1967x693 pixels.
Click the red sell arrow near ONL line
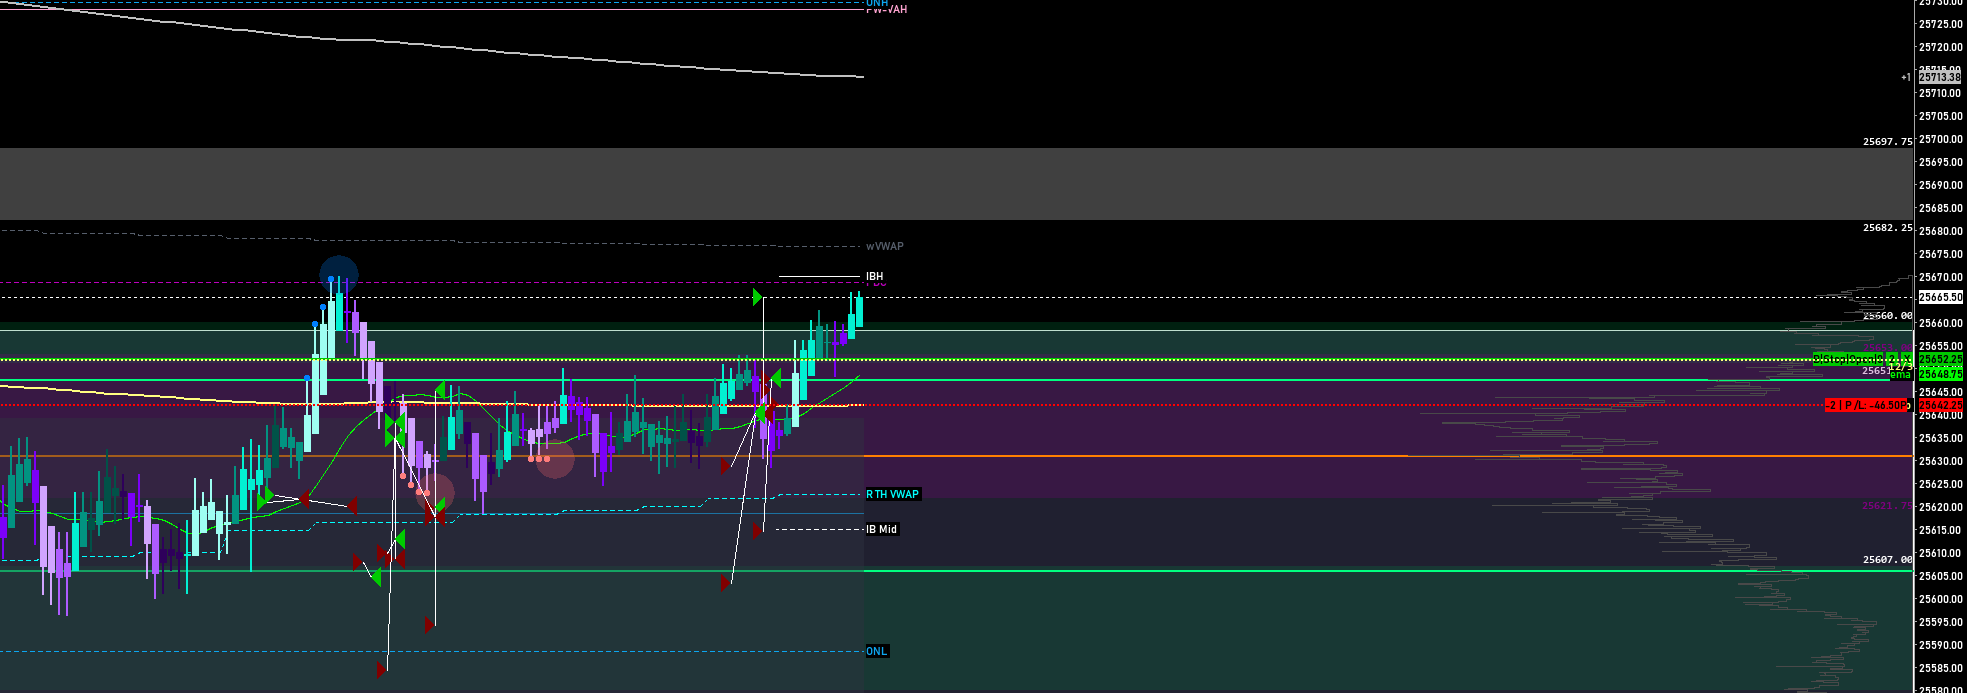coord(382,668)
